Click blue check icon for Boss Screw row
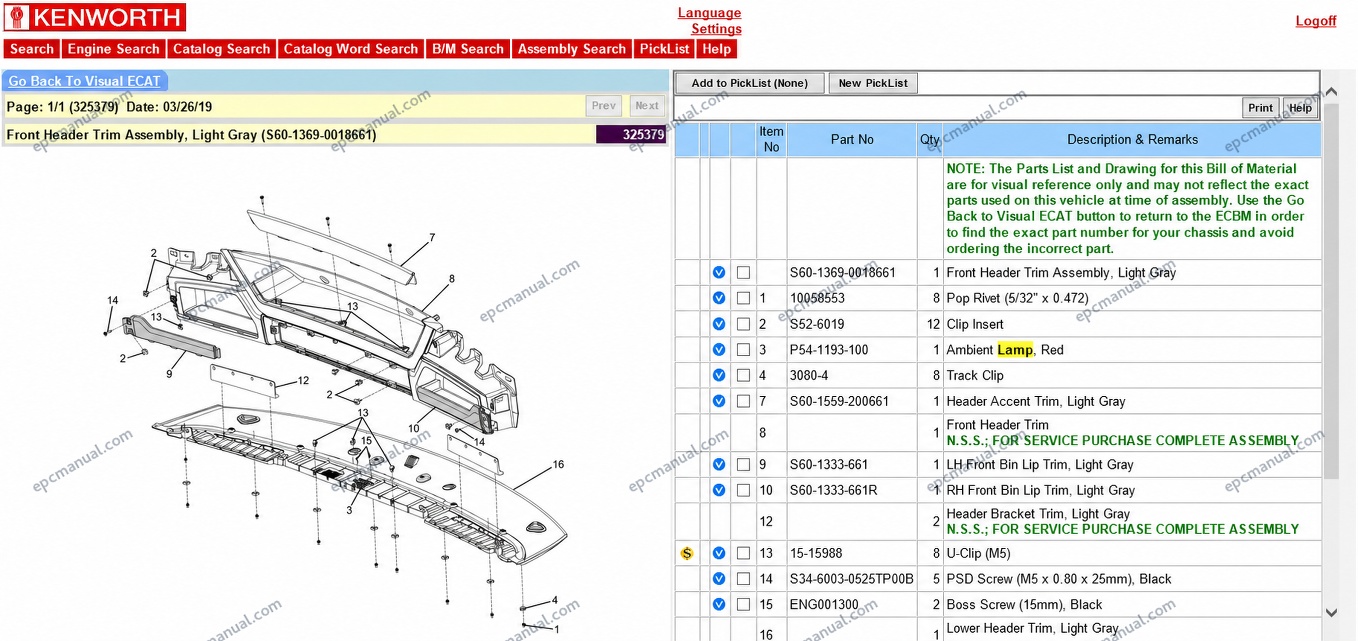The height and width of the screenshot is (641, 1358). pyautogui.click(x=719, y=605)
